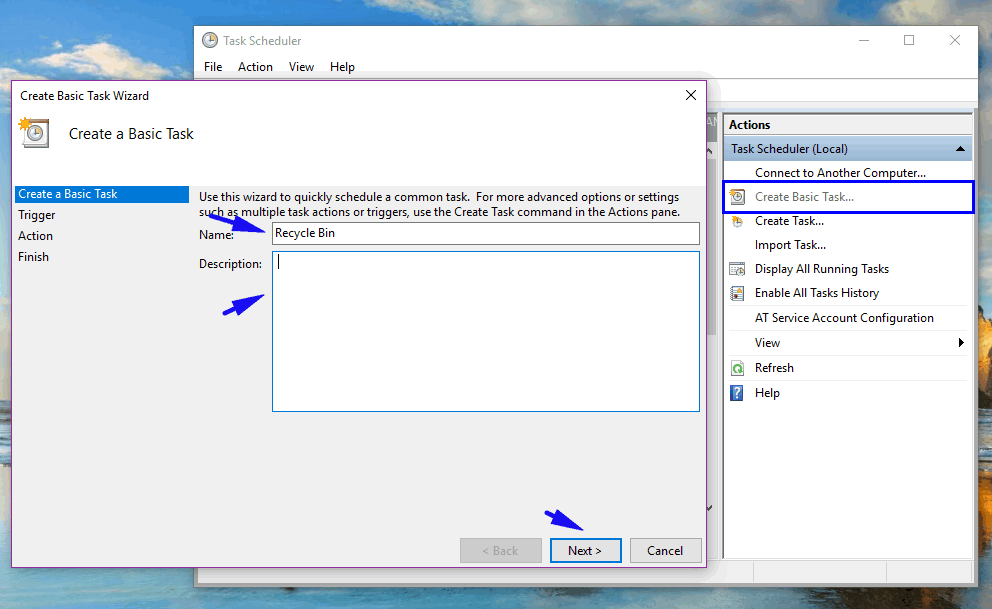The image size is (992, 609).
Task: Click the Next button
Action: (x=585, y=551)
